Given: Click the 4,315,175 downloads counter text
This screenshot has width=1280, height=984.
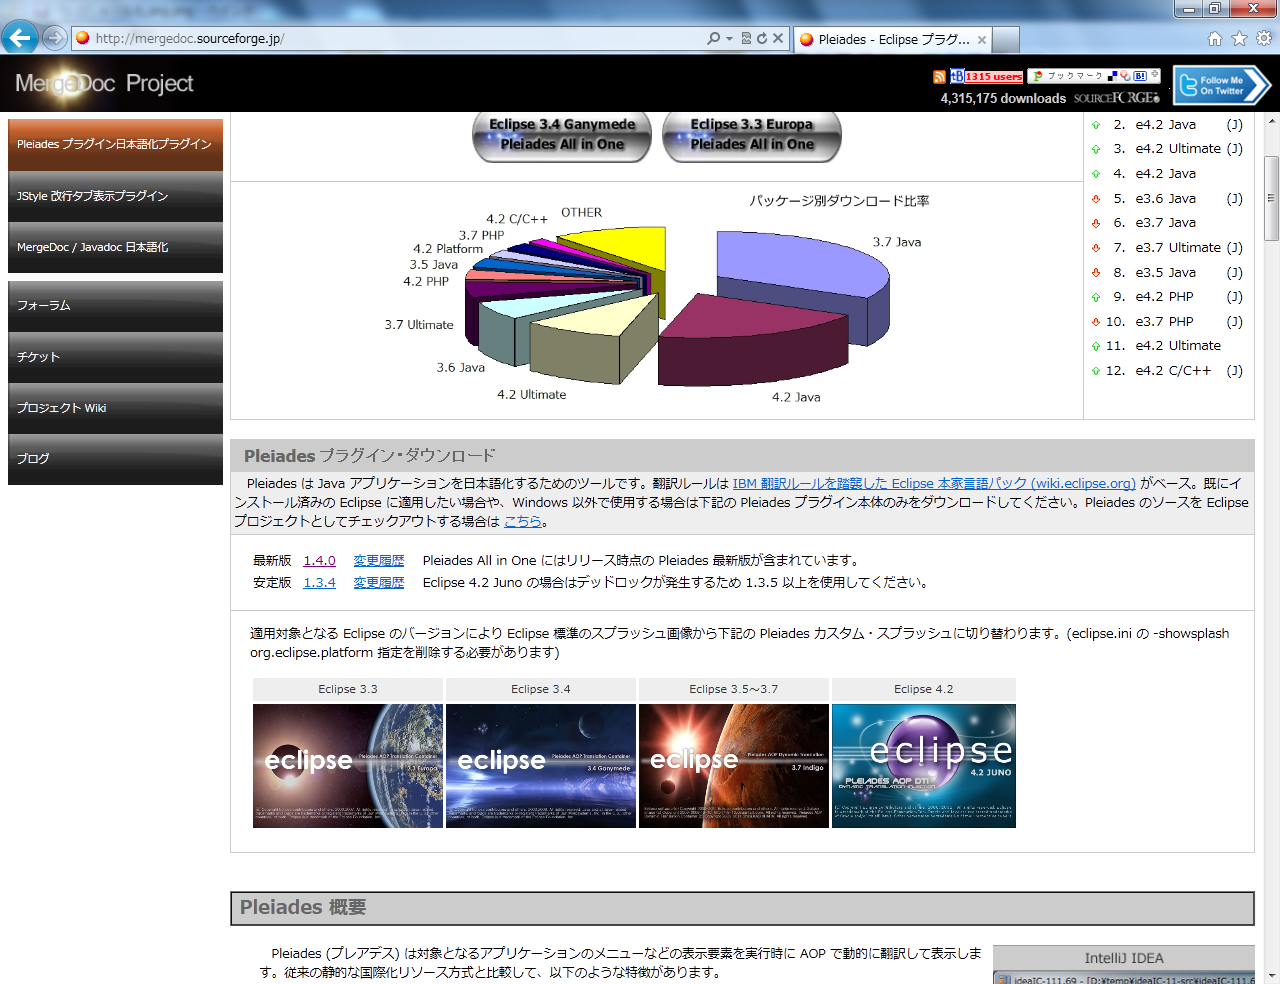Looking at the screenshot, I should coord(1003,98).
